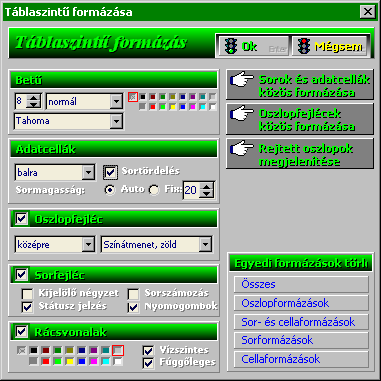
Task: Click the red traffic light Mégsem icon
Action: coord(304,46)
